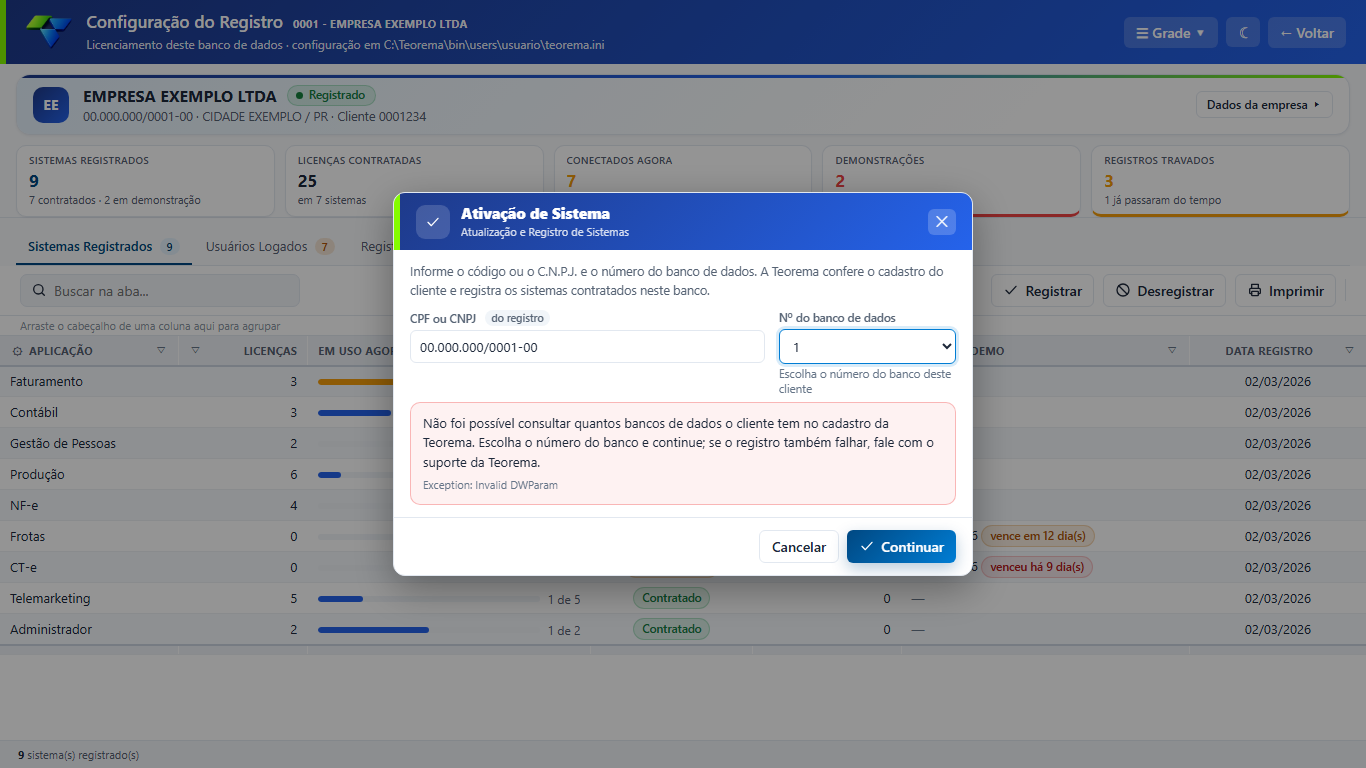Open the filter on the DEMO column
Image resolution: width=1366 pixels, height=768 pixels.
click(x=1172, y=351)
